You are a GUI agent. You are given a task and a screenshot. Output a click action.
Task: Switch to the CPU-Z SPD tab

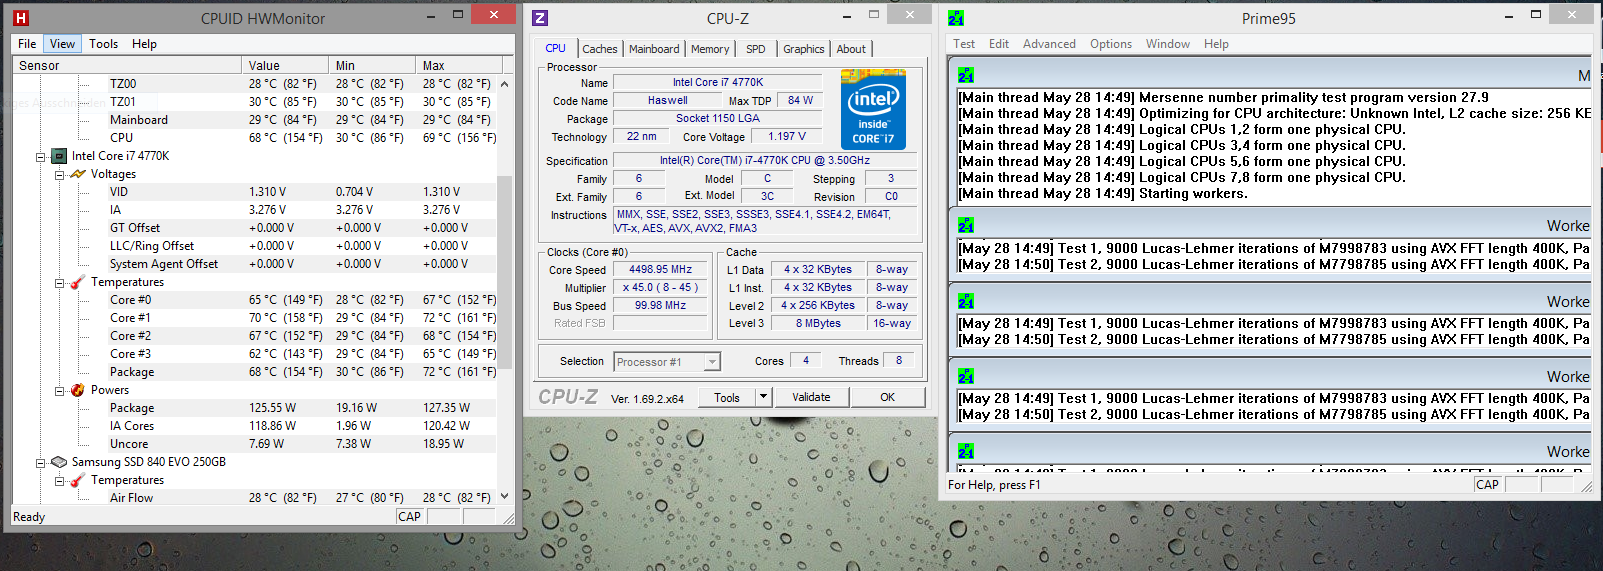pyautogui.click(x=756, y=49)
